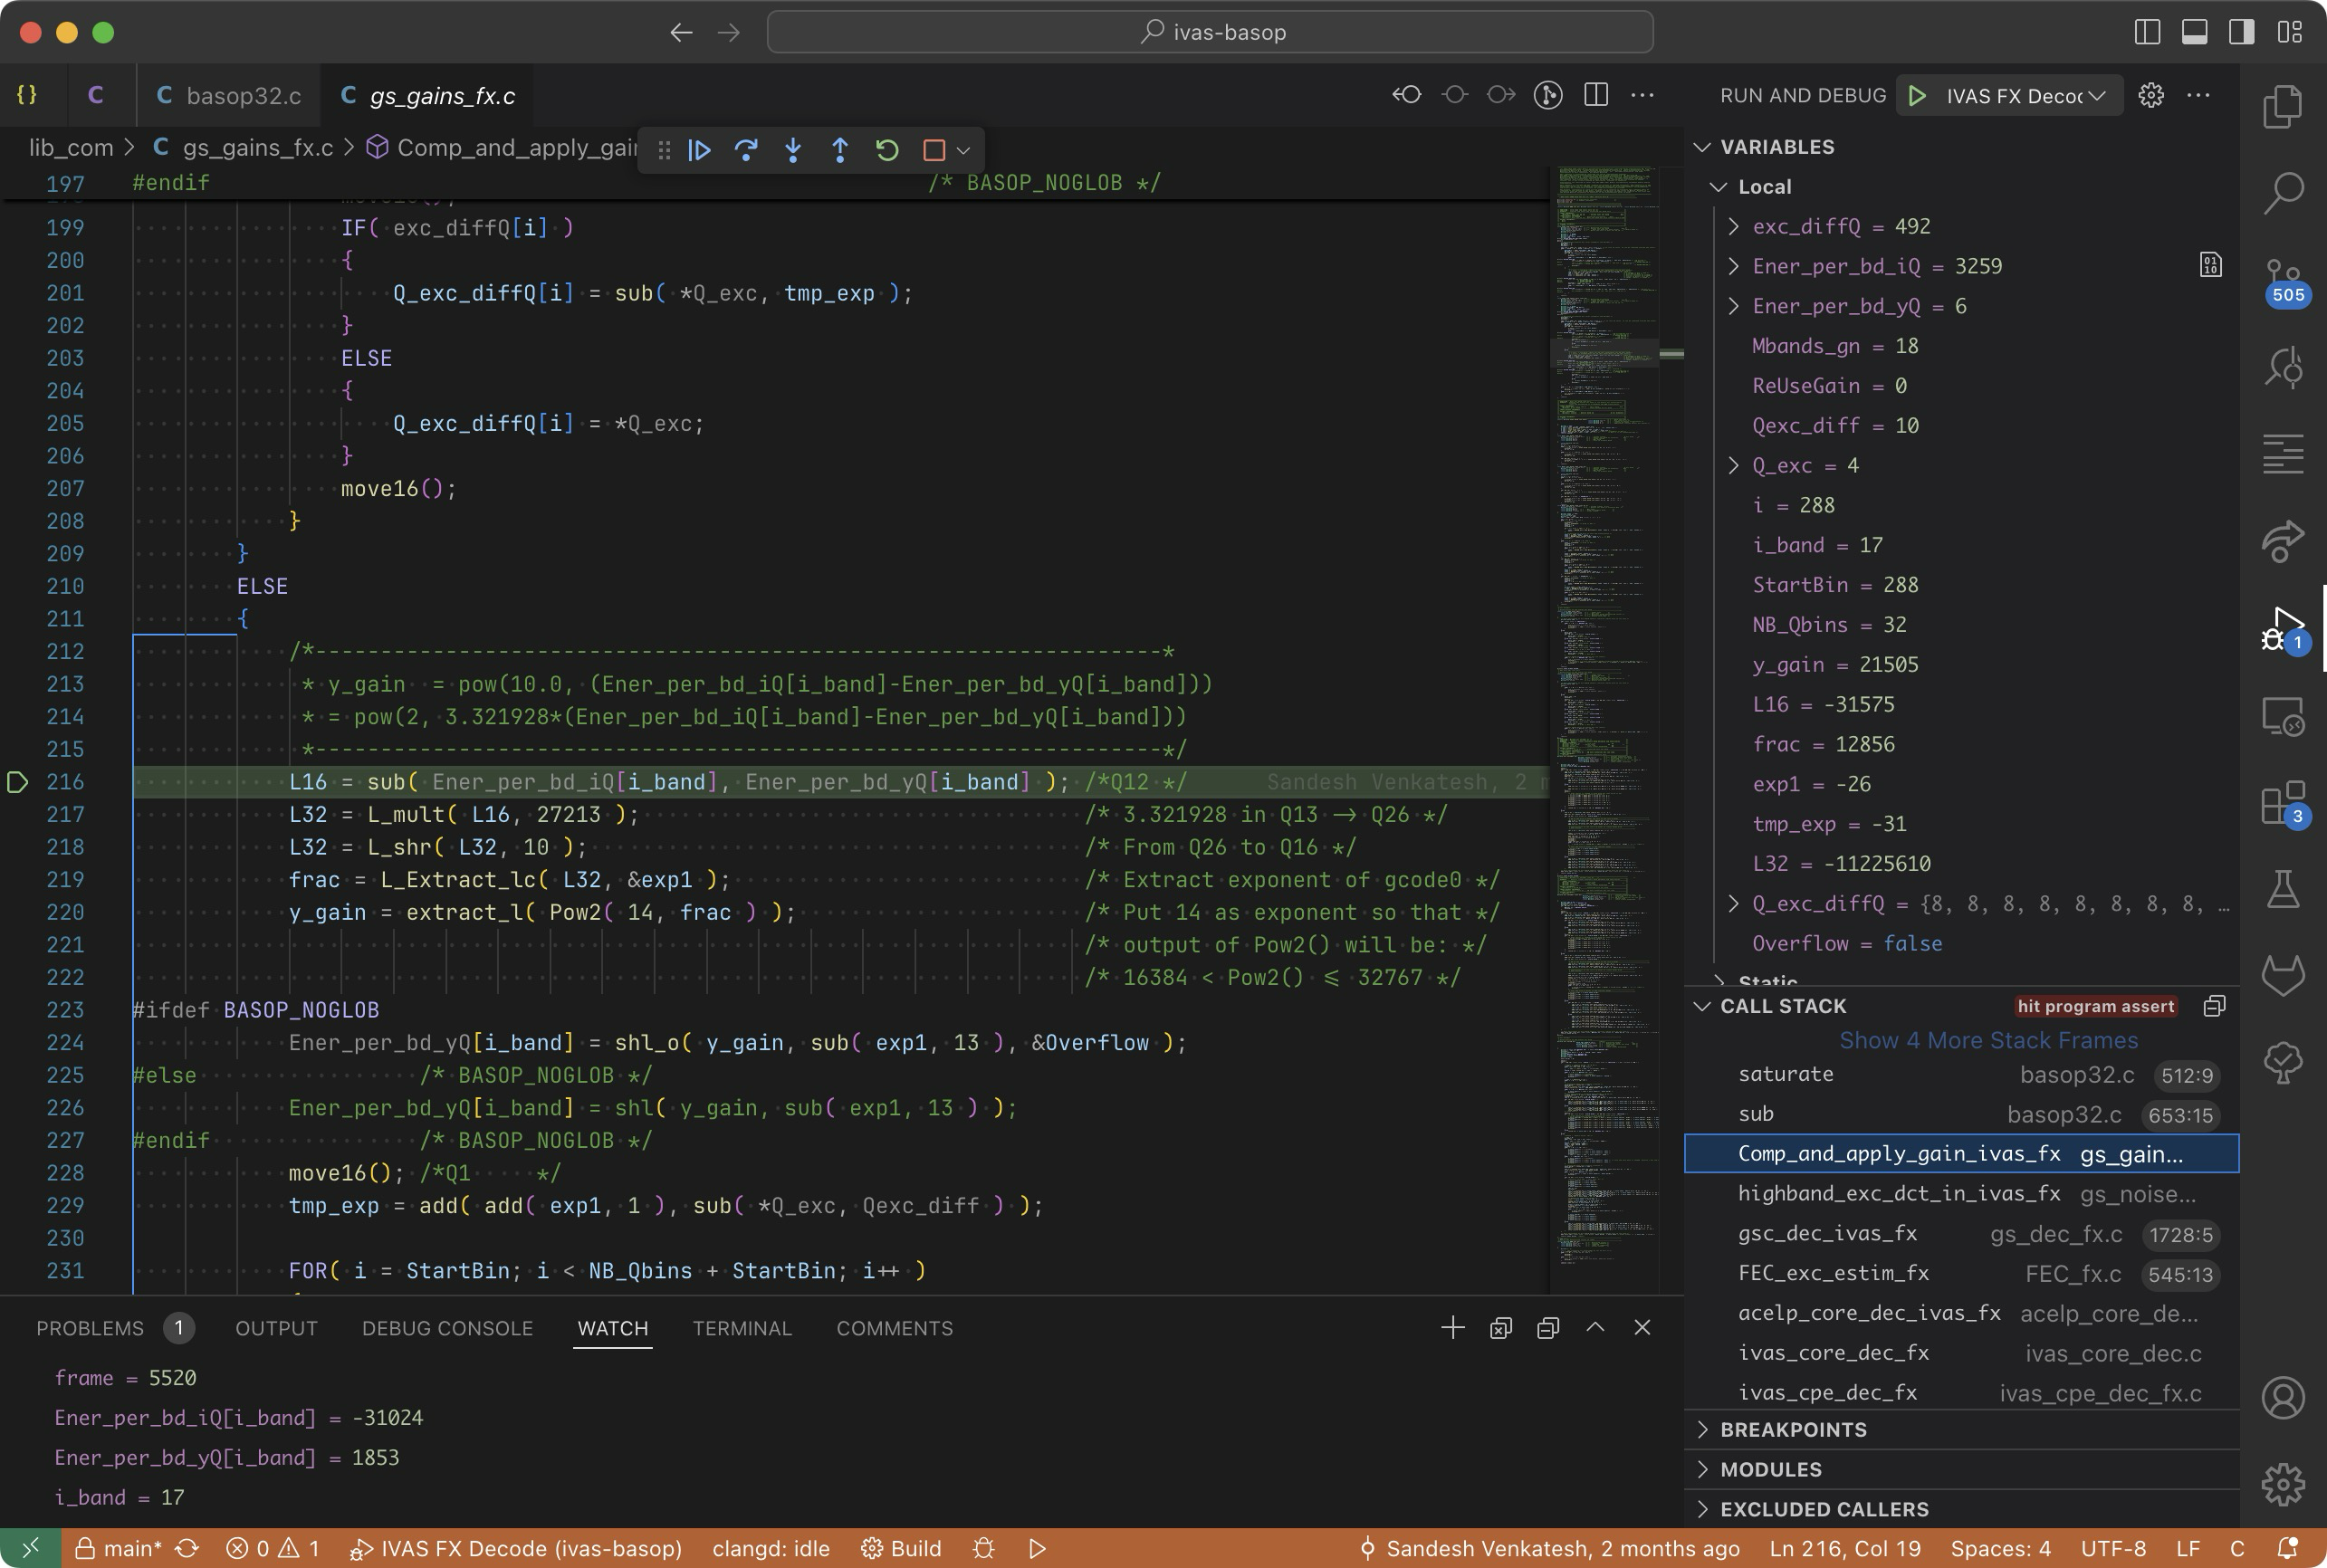Expand the Q_exc_diffQ local variable

1734,904
